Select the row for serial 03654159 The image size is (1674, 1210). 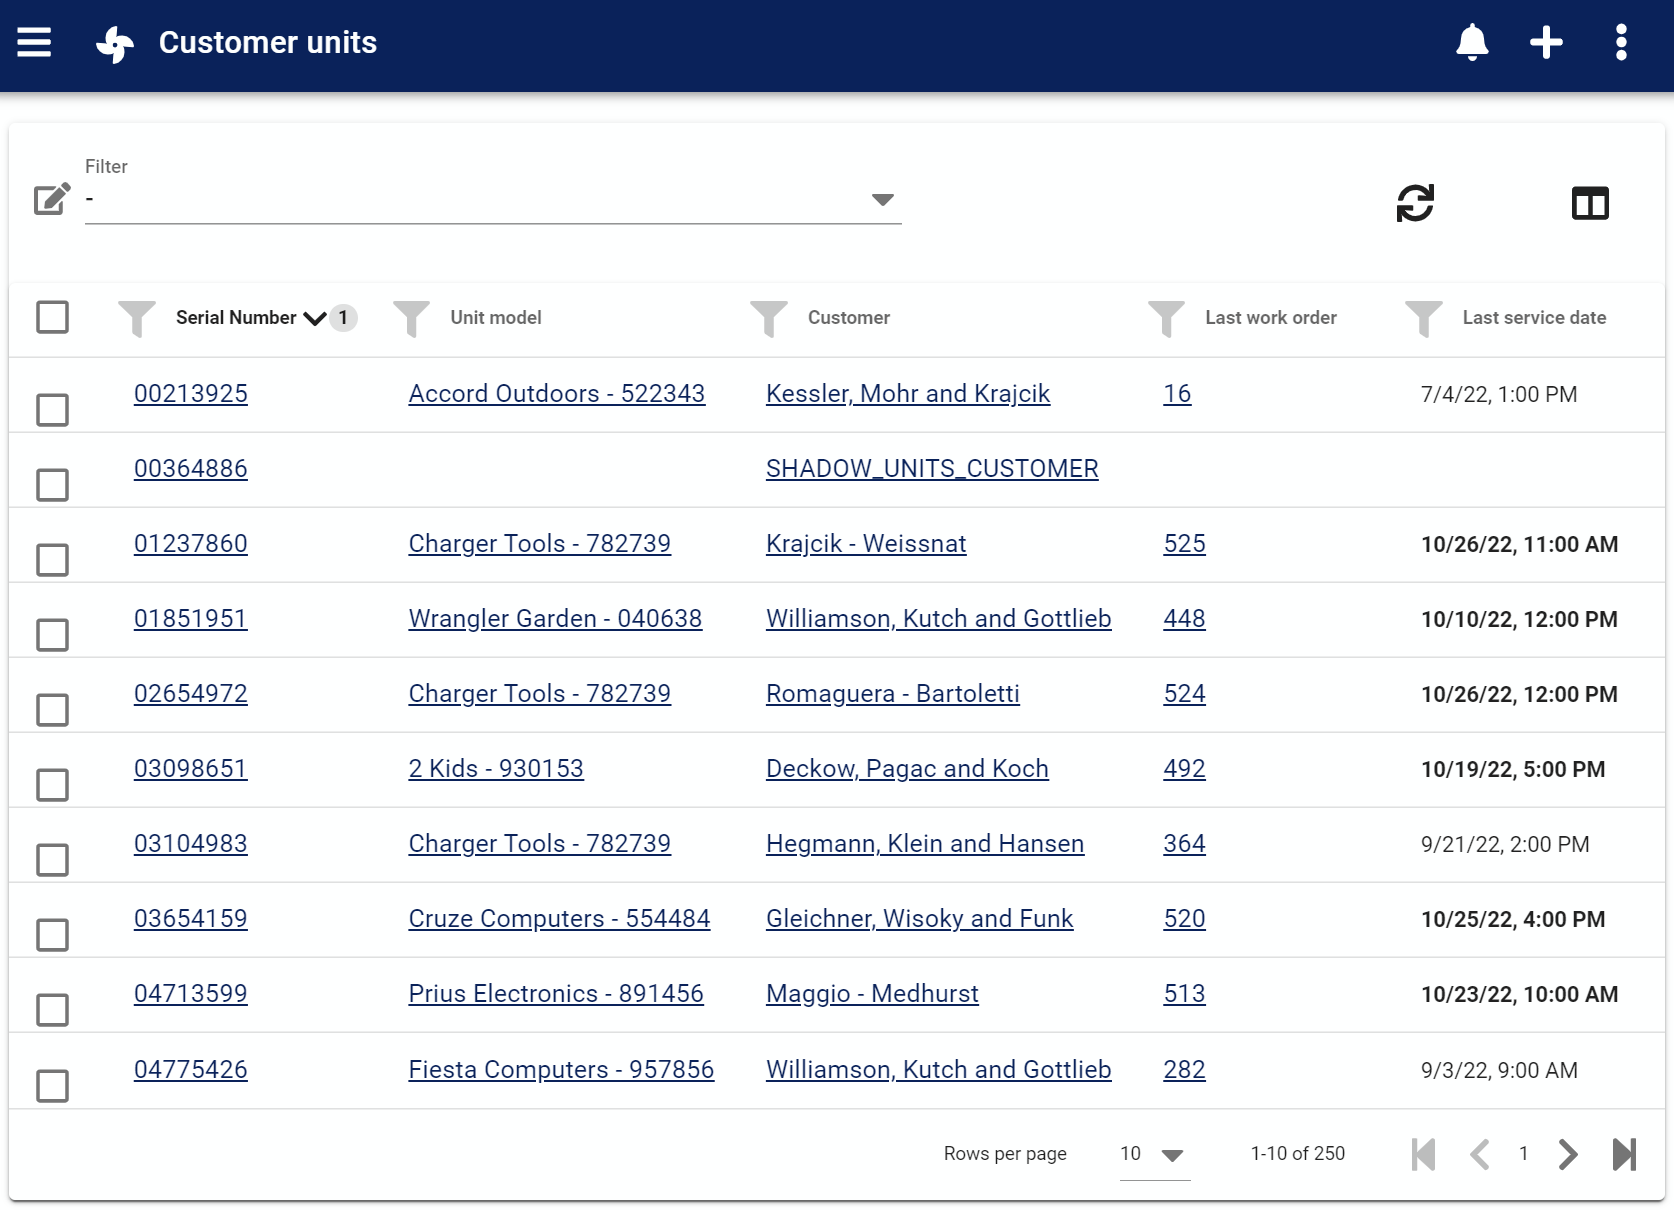point(52,934)
